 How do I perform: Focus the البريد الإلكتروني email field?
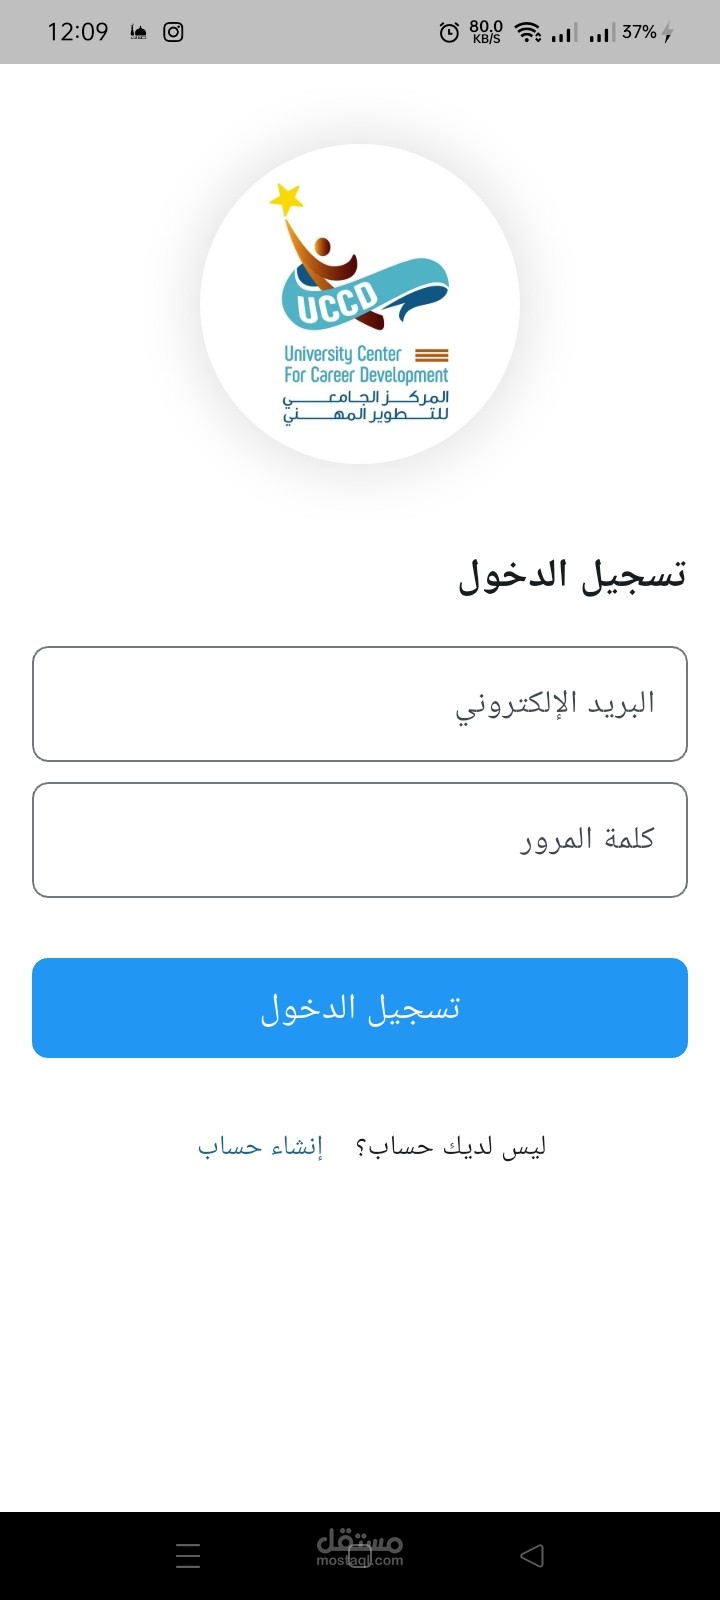coord(360,704)
